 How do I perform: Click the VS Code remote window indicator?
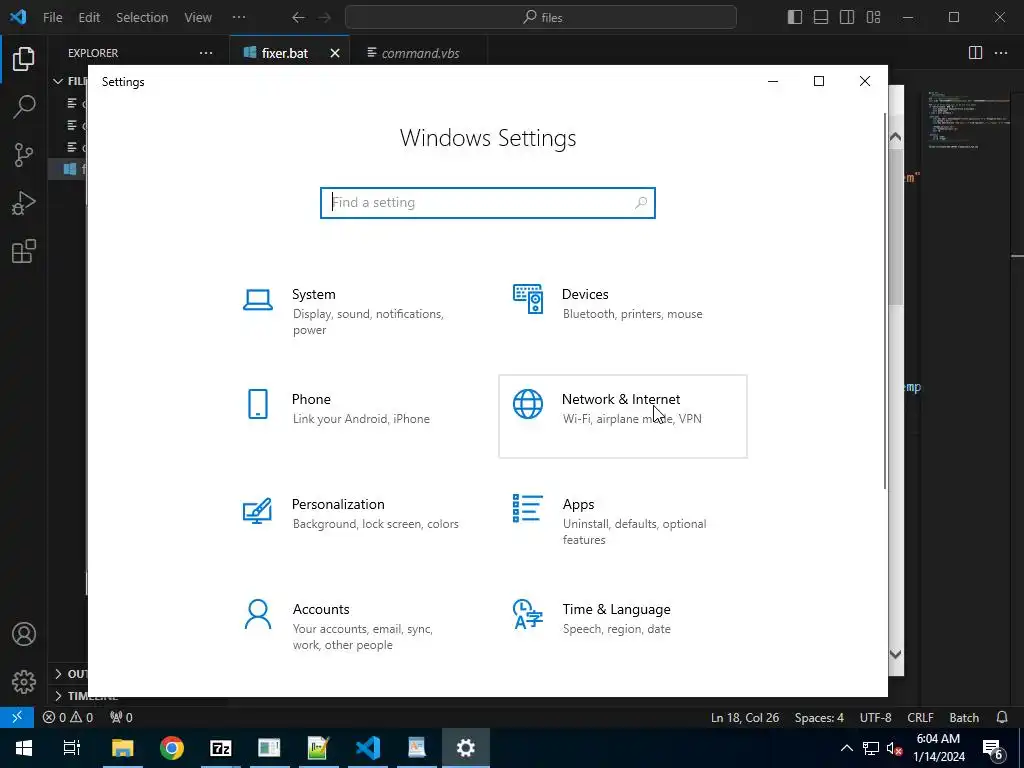point(17,717)
